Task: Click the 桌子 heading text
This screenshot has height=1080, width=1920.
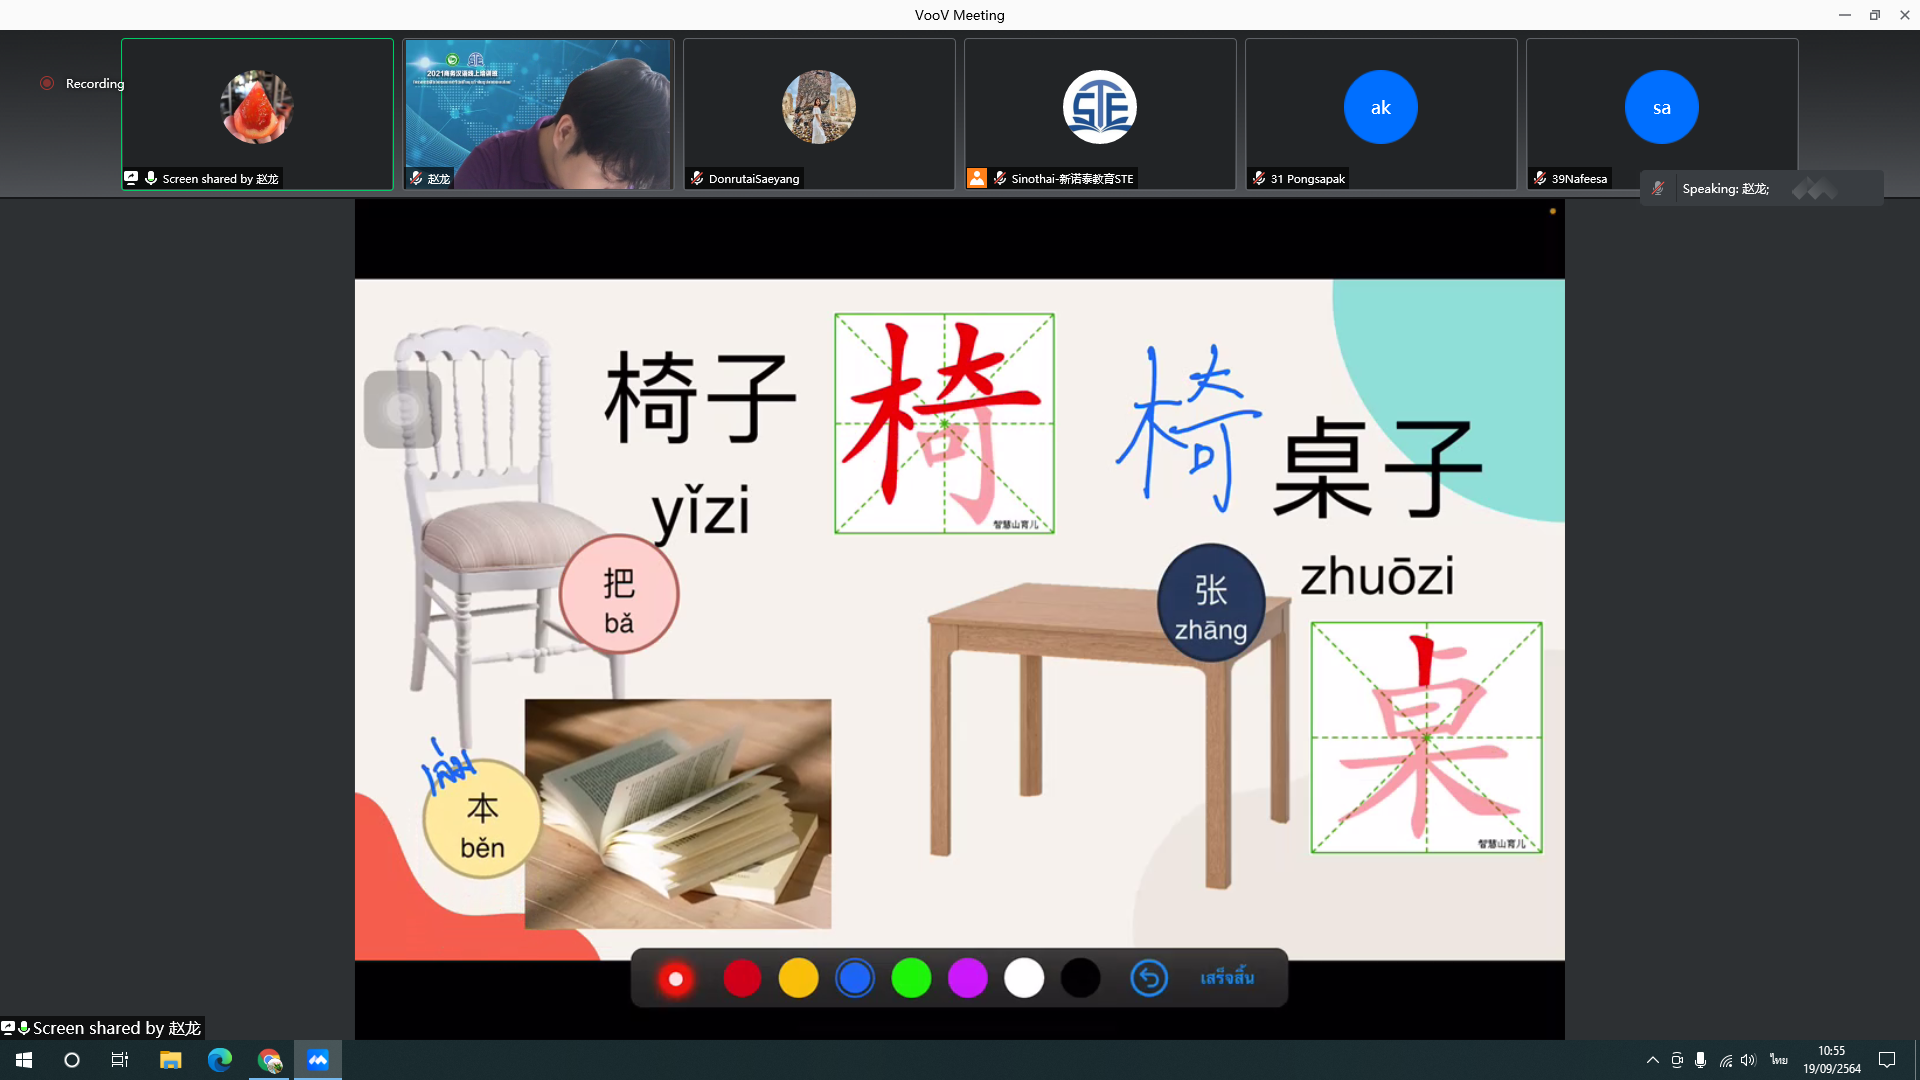Action: [1377, 467]
